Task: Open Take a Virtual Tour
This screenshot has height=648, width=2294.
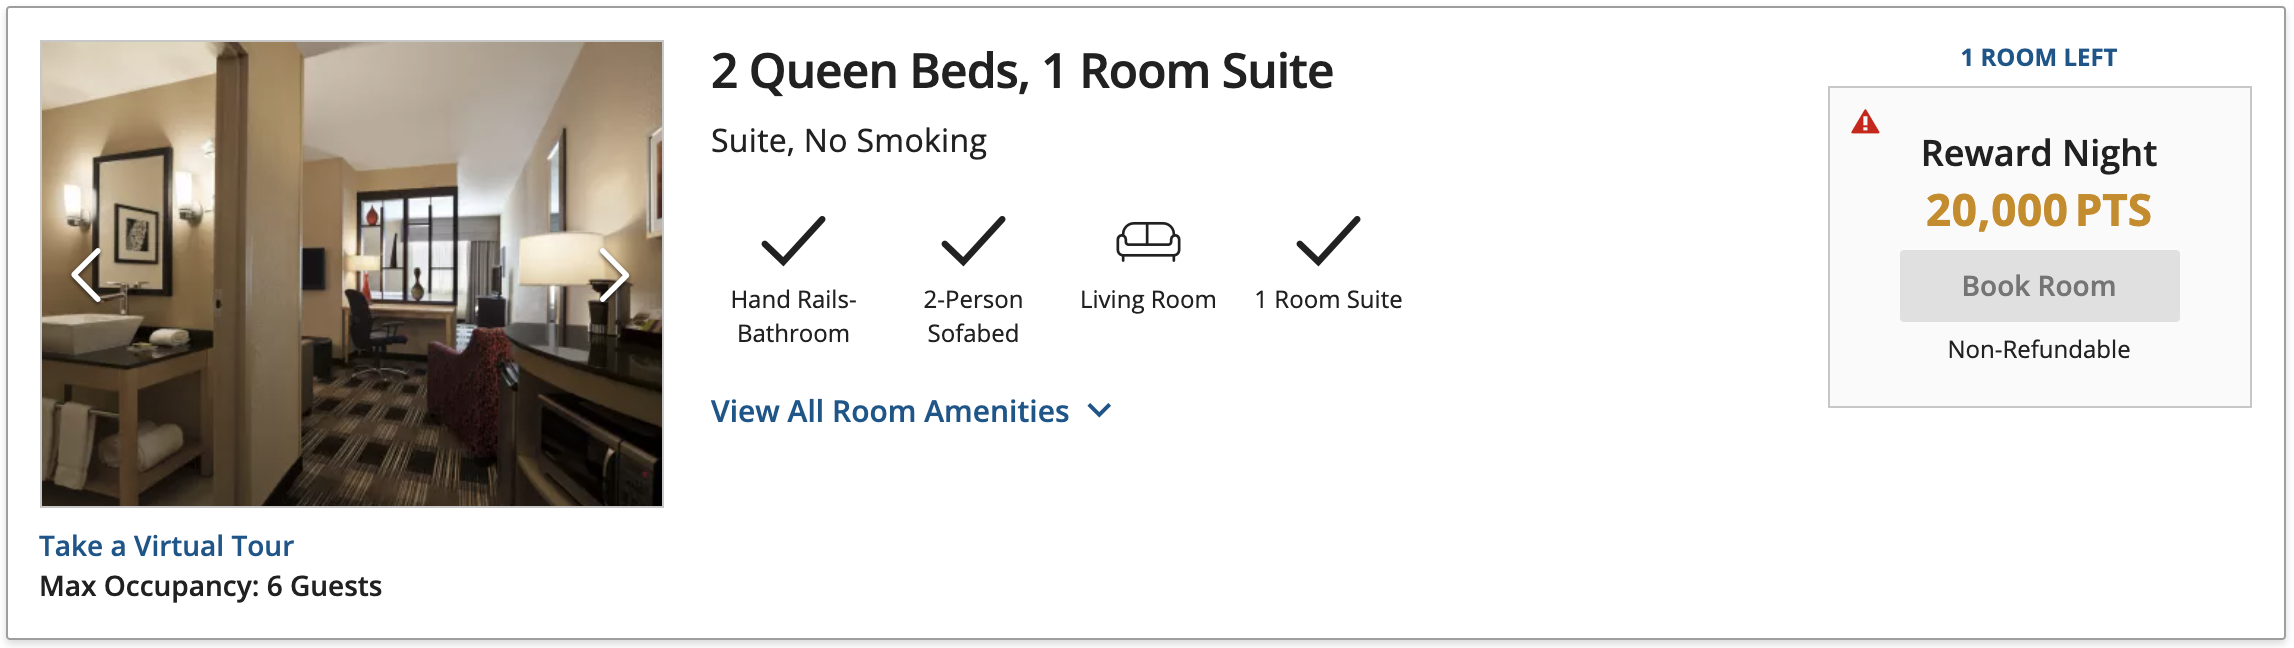Action: click(x=166, y=545)
